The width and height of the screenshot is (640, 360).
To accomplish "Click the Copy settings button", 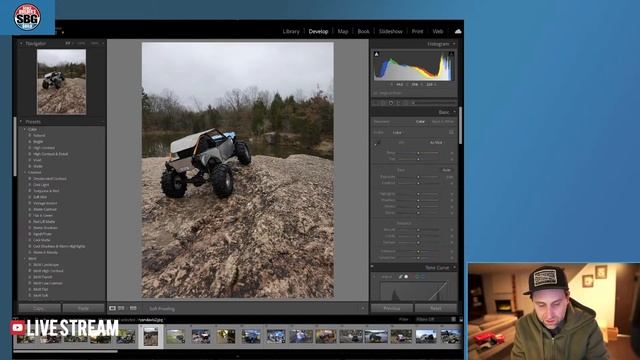I will pos(39,308).
